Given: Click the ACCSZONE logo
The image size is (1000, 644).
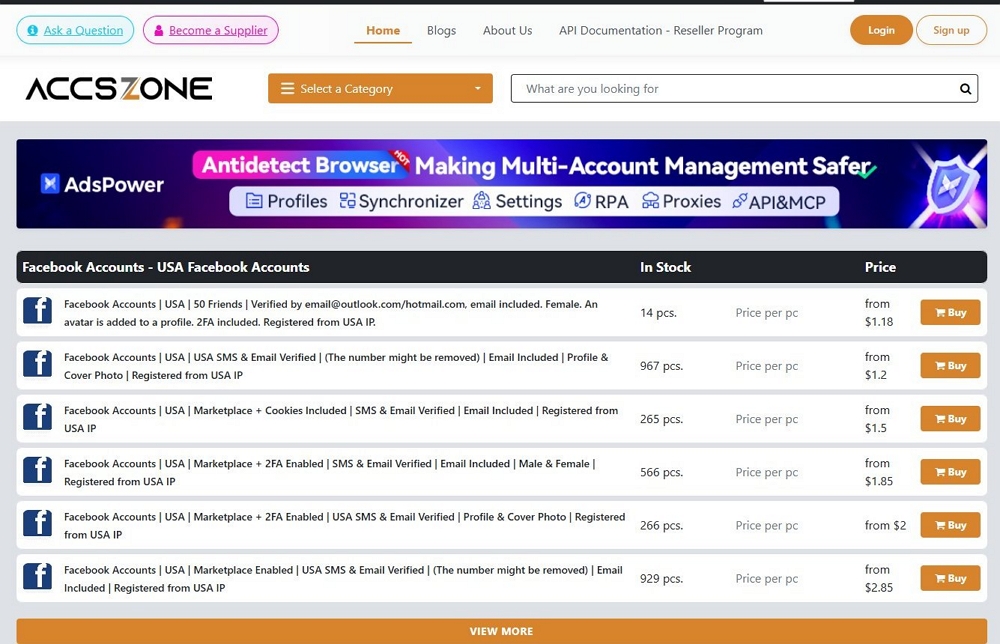Looking at the screenshot, I should point(119,89).
